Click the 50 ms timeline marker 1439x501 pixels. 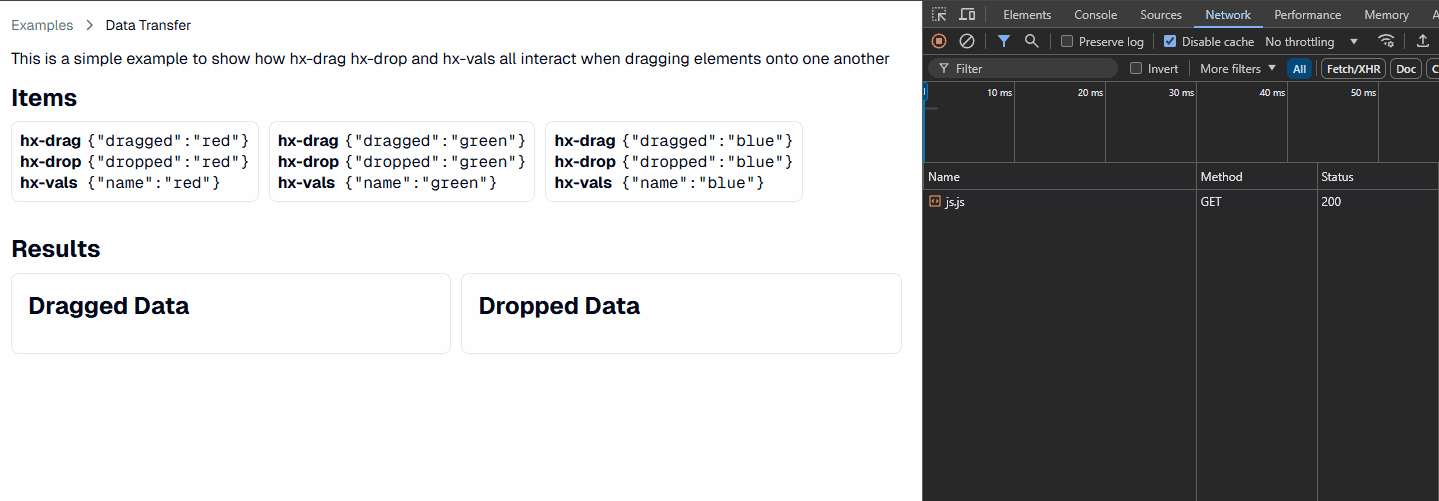(1363, 92)
